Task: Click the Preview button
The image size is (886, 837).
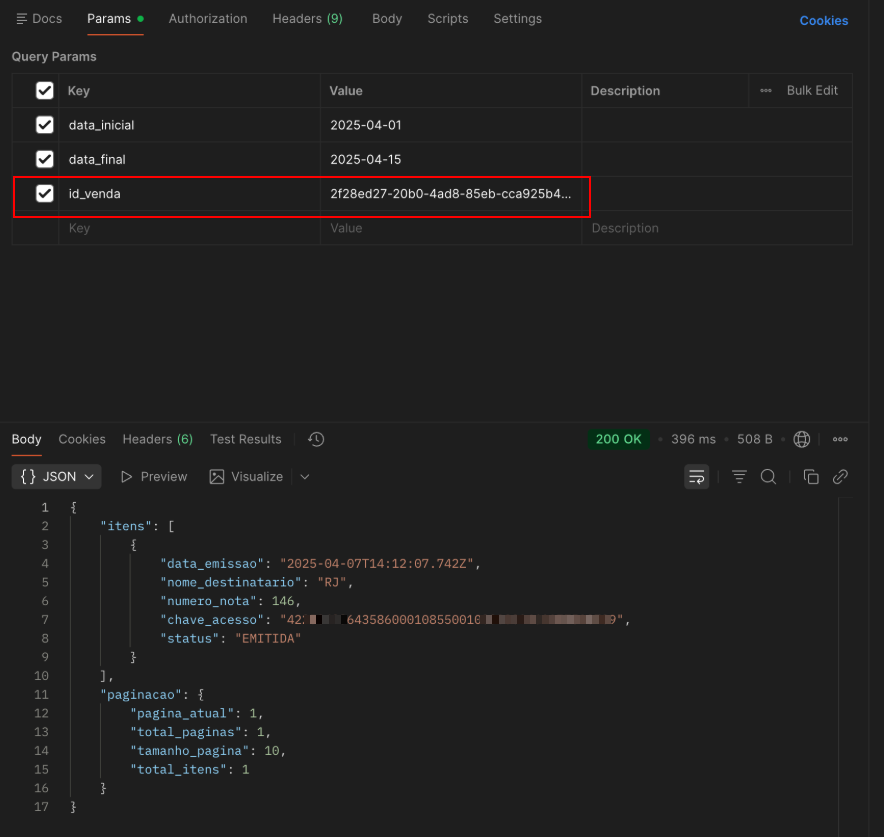Action: point(154,477)
